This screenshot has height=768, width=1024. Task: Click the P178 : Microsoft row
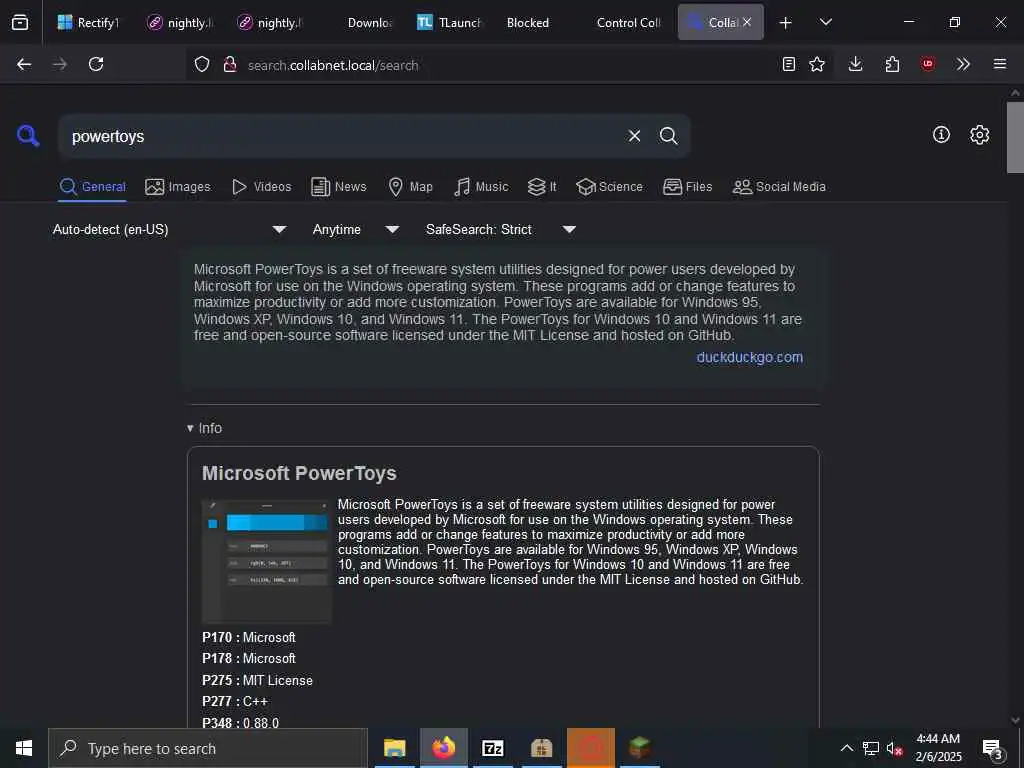[249, 658]
